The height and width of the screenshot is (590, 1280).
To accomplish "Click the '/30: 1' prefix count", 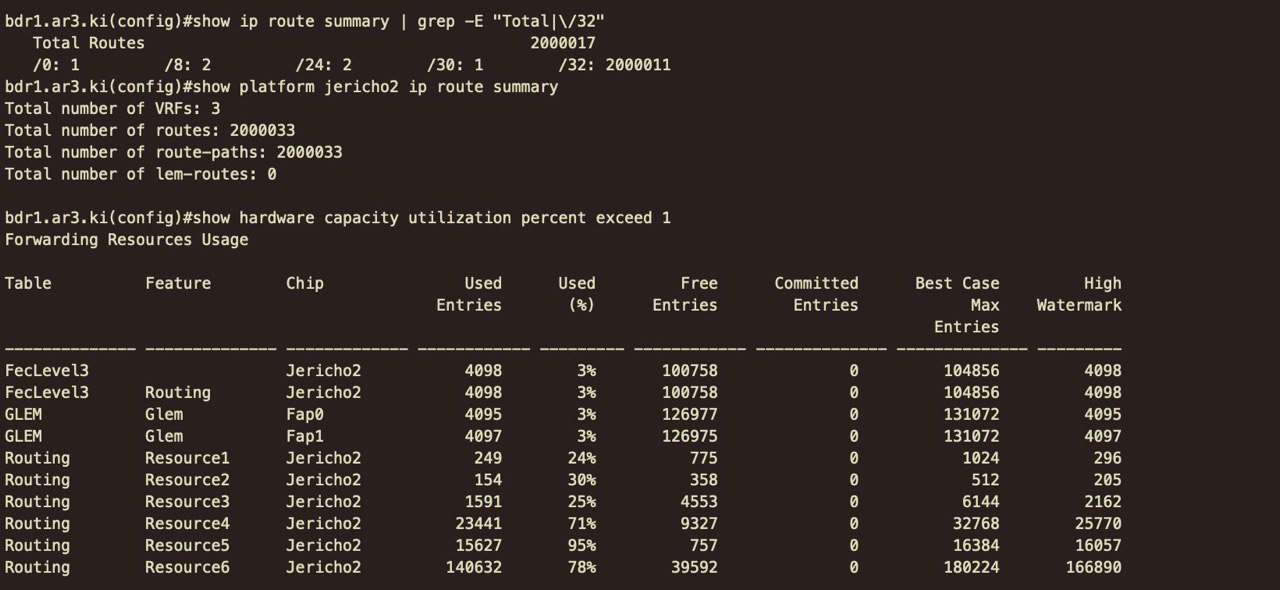I will click(455, 65).
